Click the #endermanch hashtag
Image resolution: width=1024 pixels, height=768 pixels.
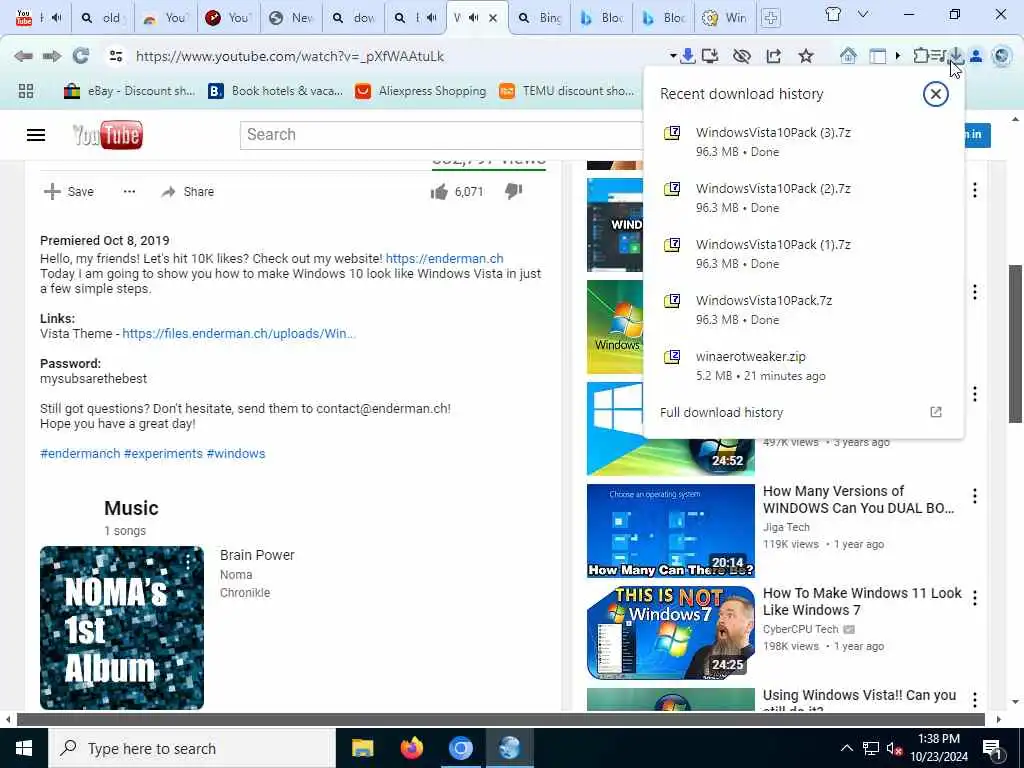pos(80,453)
